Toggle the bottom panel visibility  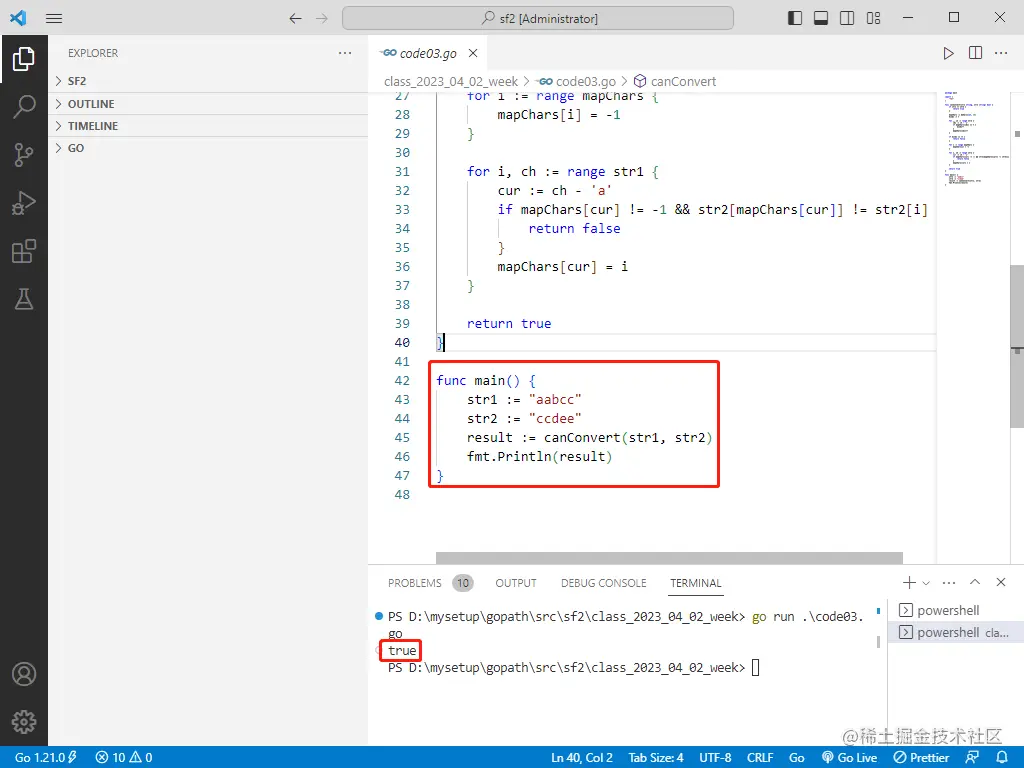point(821,18)
